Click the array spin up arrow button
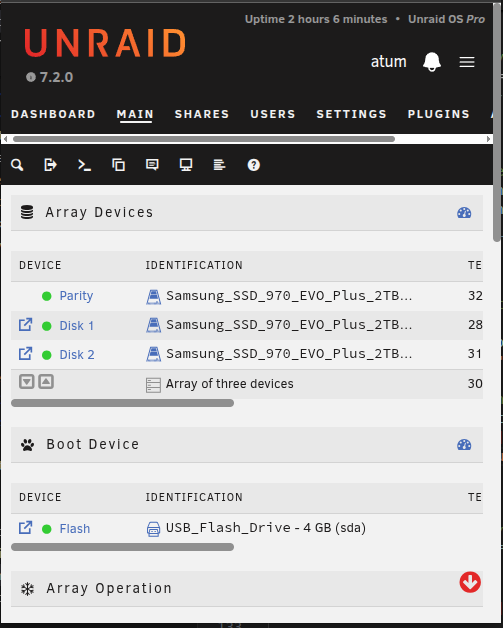 (x=46, y=382)
